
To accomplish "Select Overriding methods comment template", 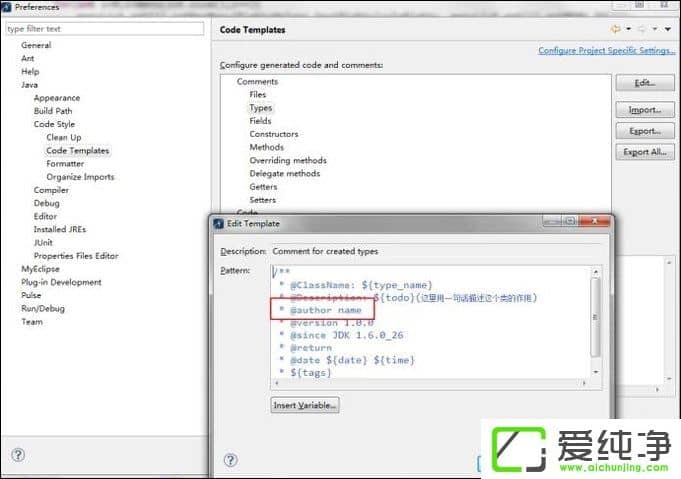I will (288, 160).
